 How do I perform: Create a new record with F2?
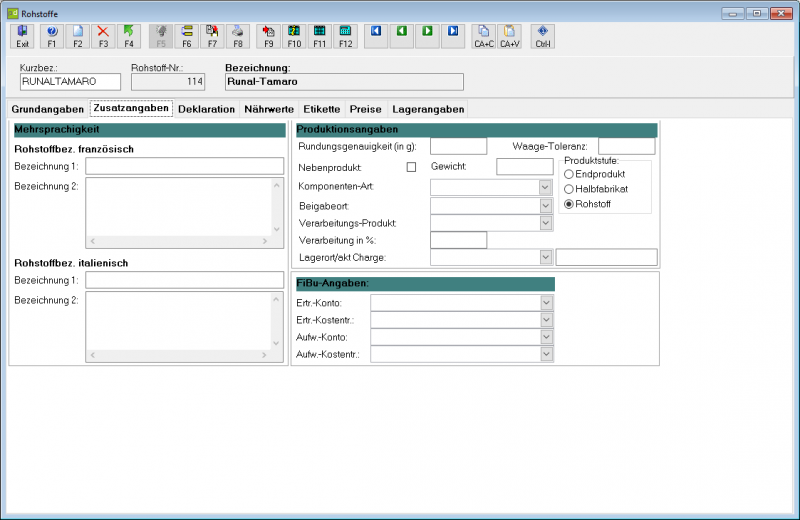[x=78, y=37]
